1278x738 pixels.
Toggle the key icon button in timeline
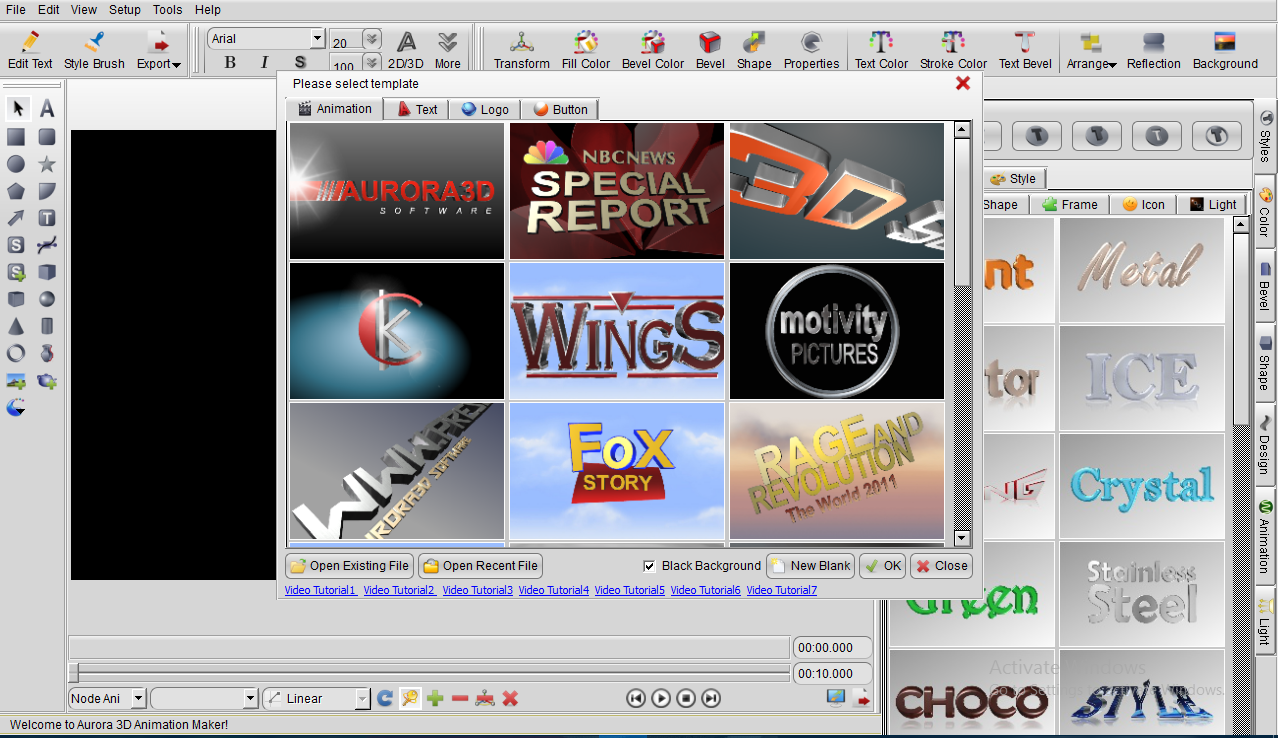click(410, 698)
